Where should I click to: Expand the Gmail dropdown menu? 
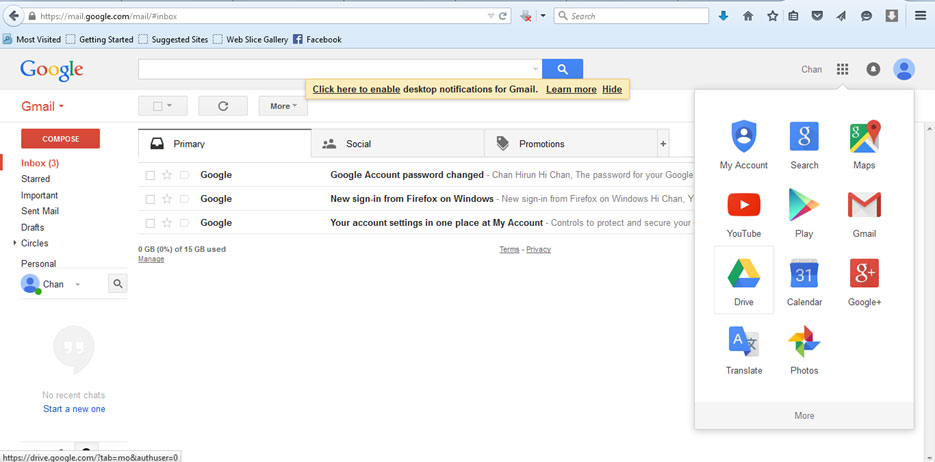pos(43,106)
